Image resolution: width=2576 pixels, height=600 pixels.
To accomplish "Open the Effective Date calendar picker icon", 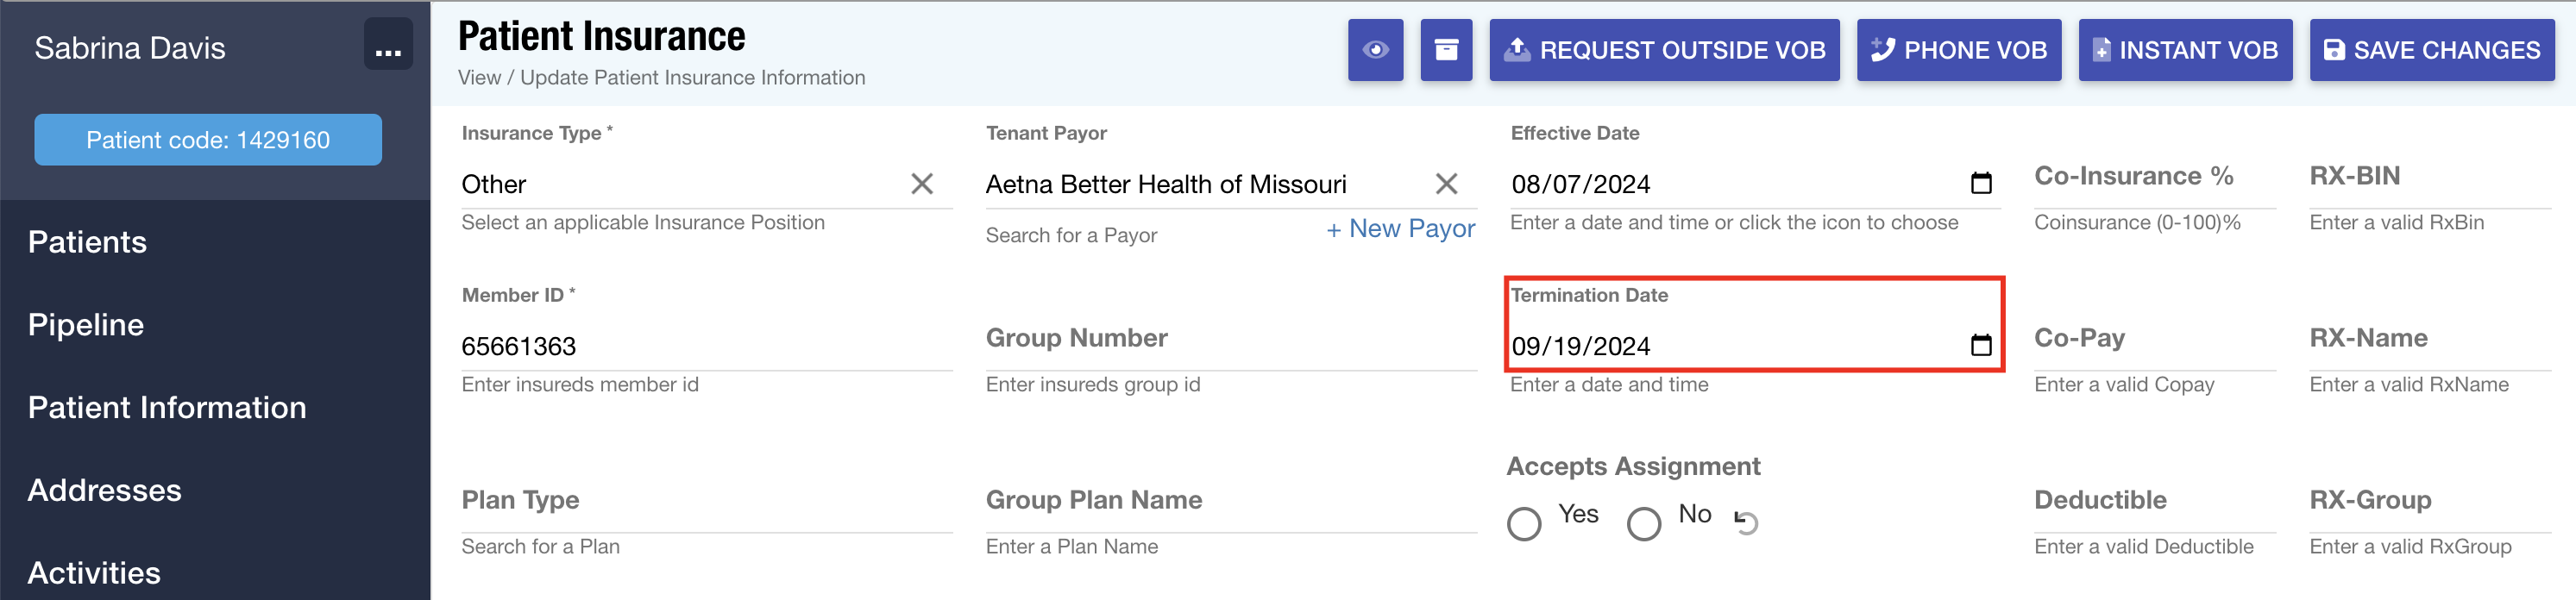I will point(1980,183).
